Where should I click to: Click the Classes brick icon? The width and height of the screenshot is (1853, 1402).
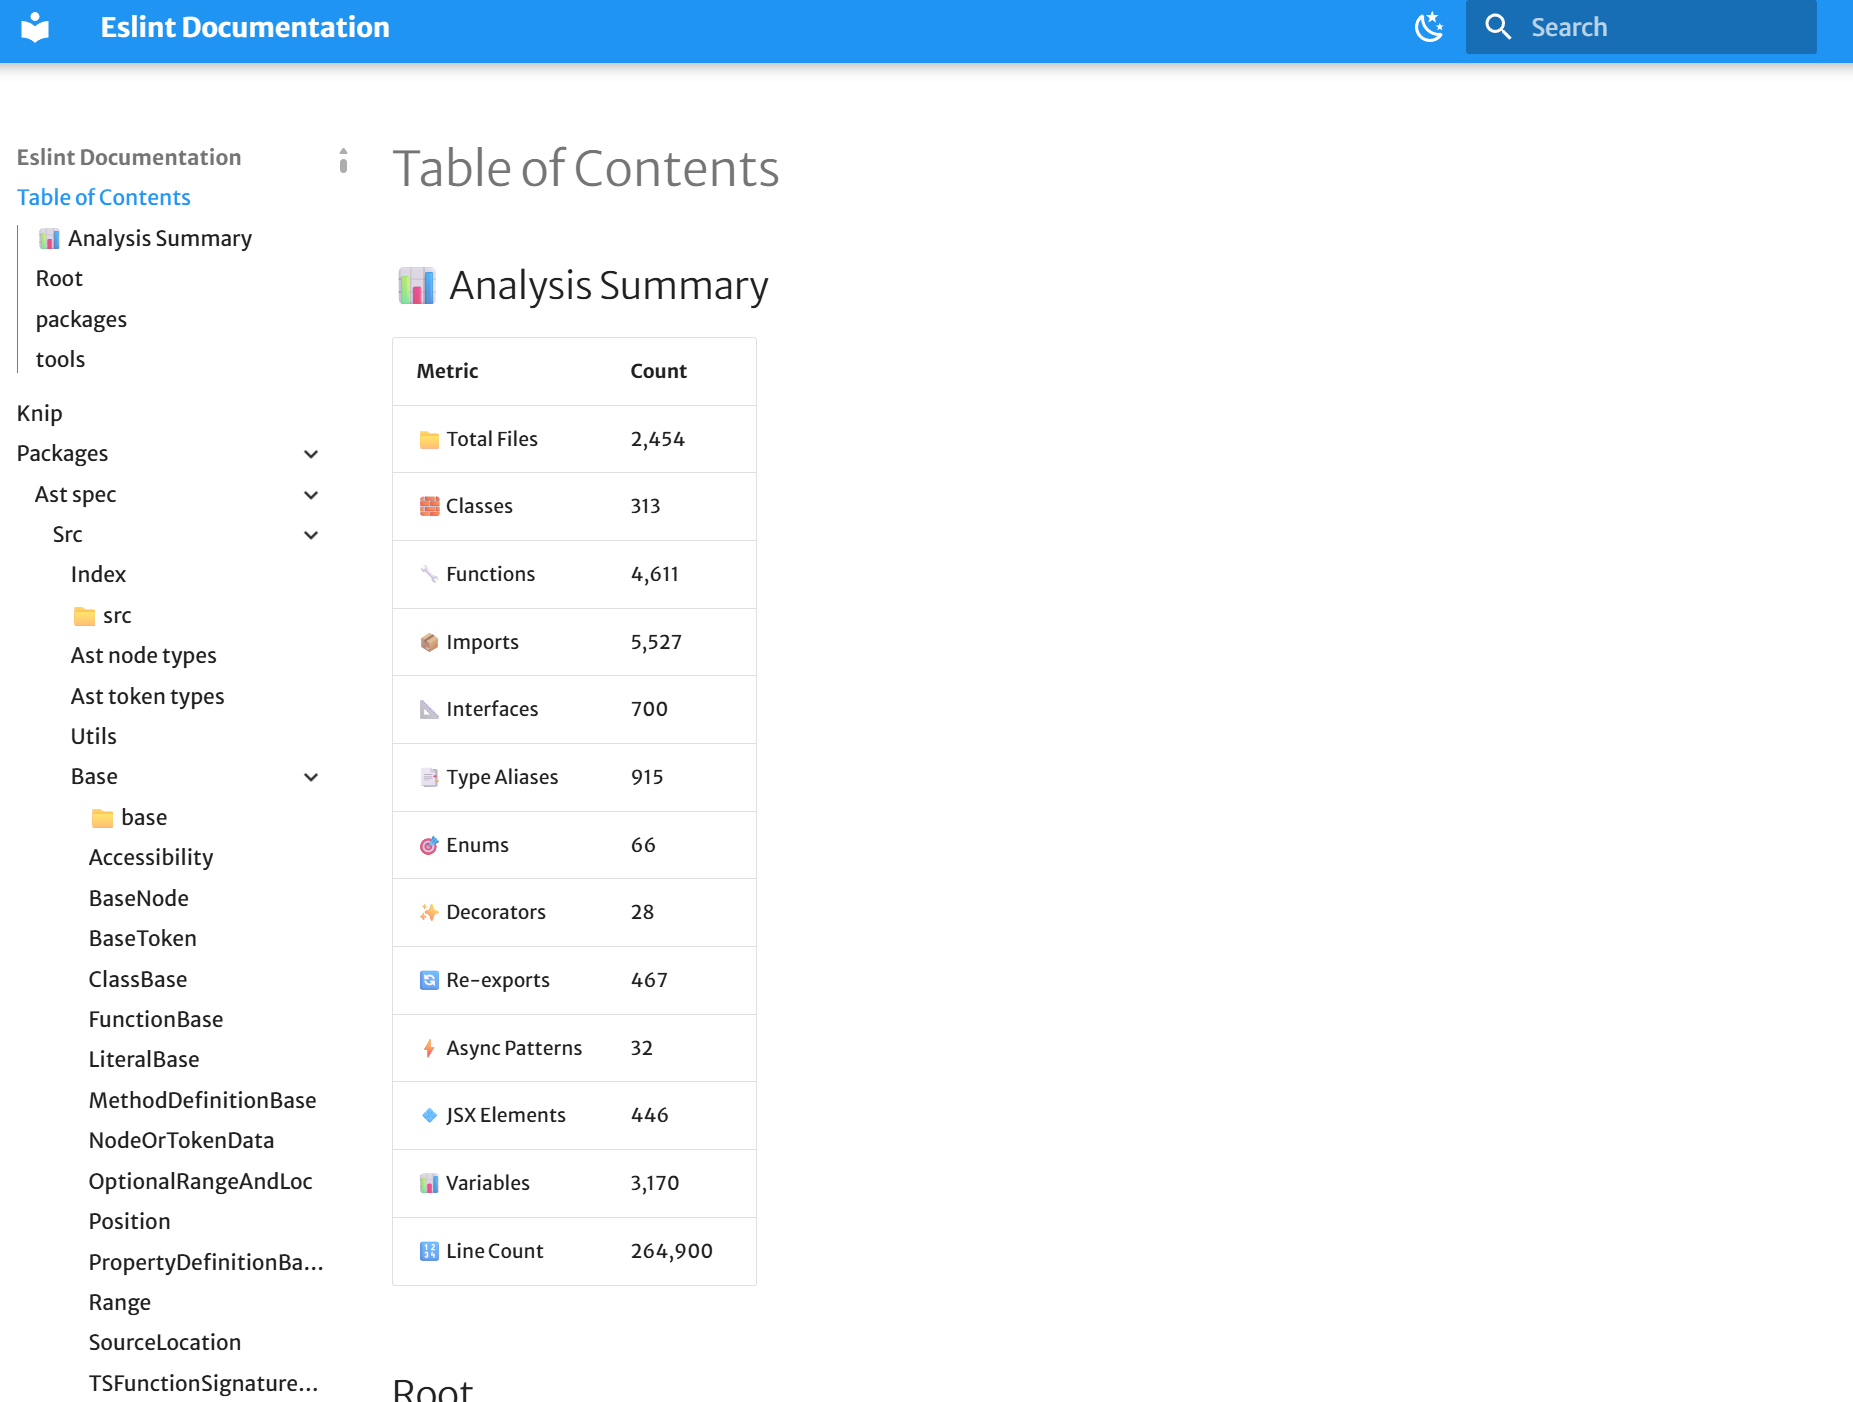coord(429,507)
